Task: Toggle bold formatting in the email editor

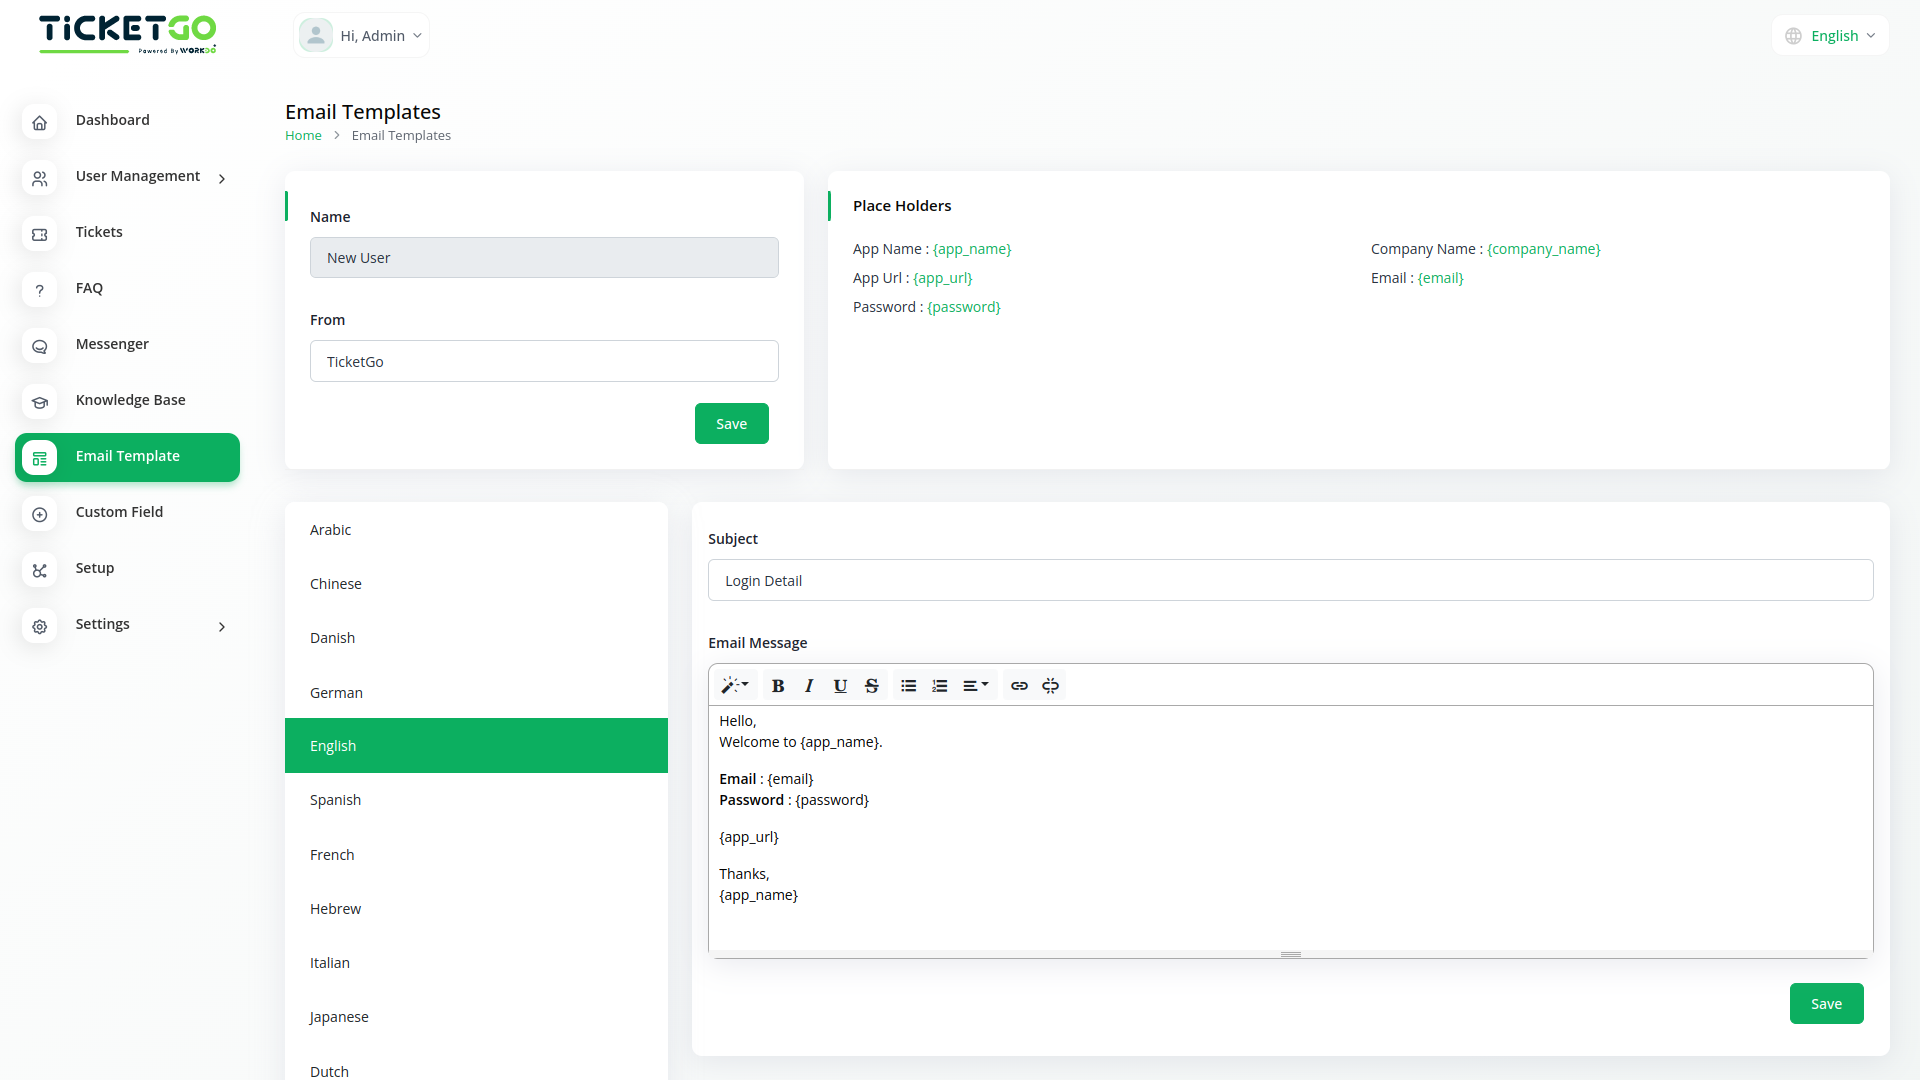Action: (778, 685)
